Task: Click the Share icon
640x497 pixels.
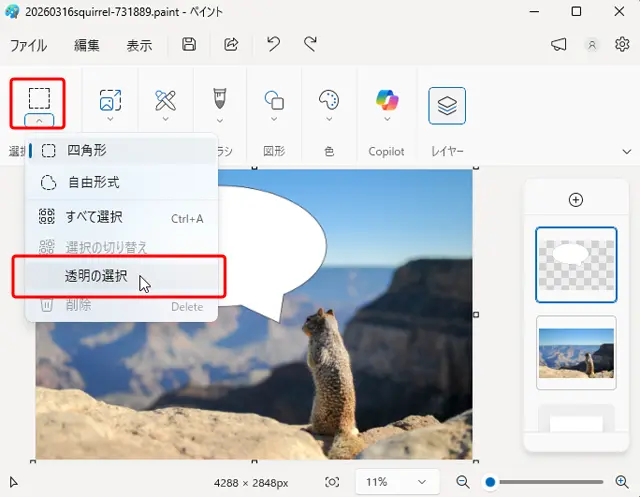Action: pos(231,44)
